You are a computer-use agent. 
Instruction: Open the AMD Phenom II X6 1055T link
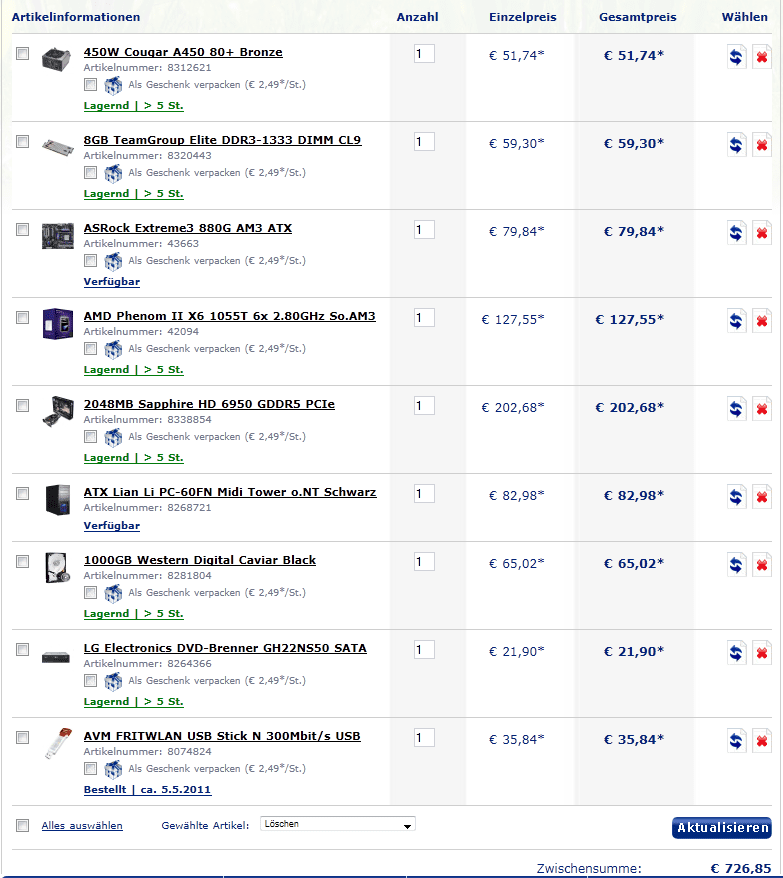pos(229,317)
